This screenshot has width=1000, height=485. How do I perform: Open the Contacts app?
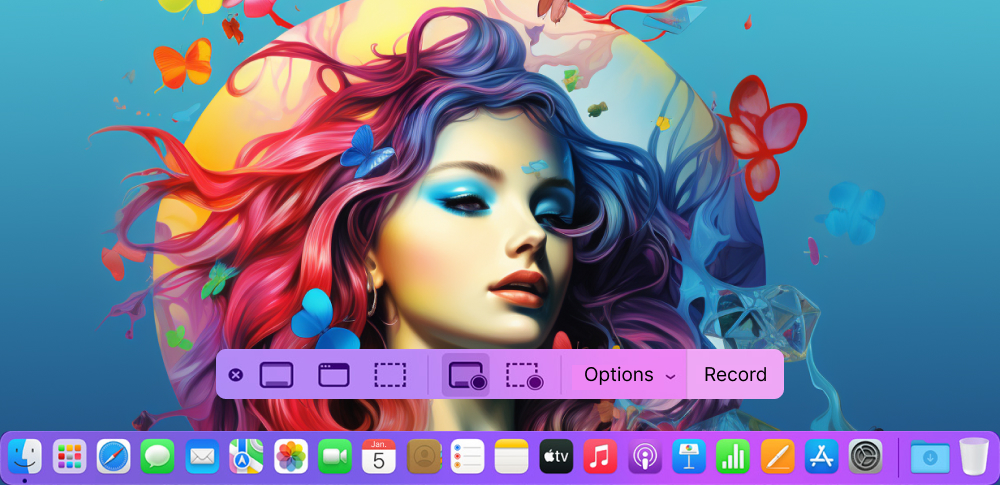[x=423, y=456]
